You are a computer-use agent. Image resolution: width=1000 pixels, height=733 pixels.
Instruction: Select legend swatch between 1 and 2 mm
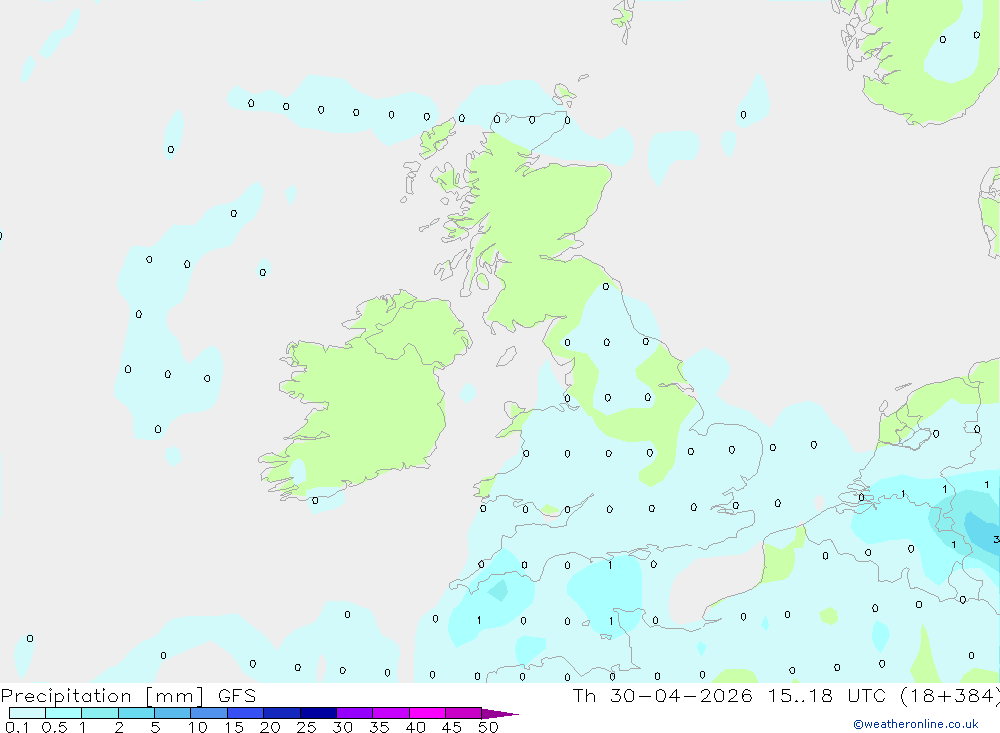[x=99, y=713]
